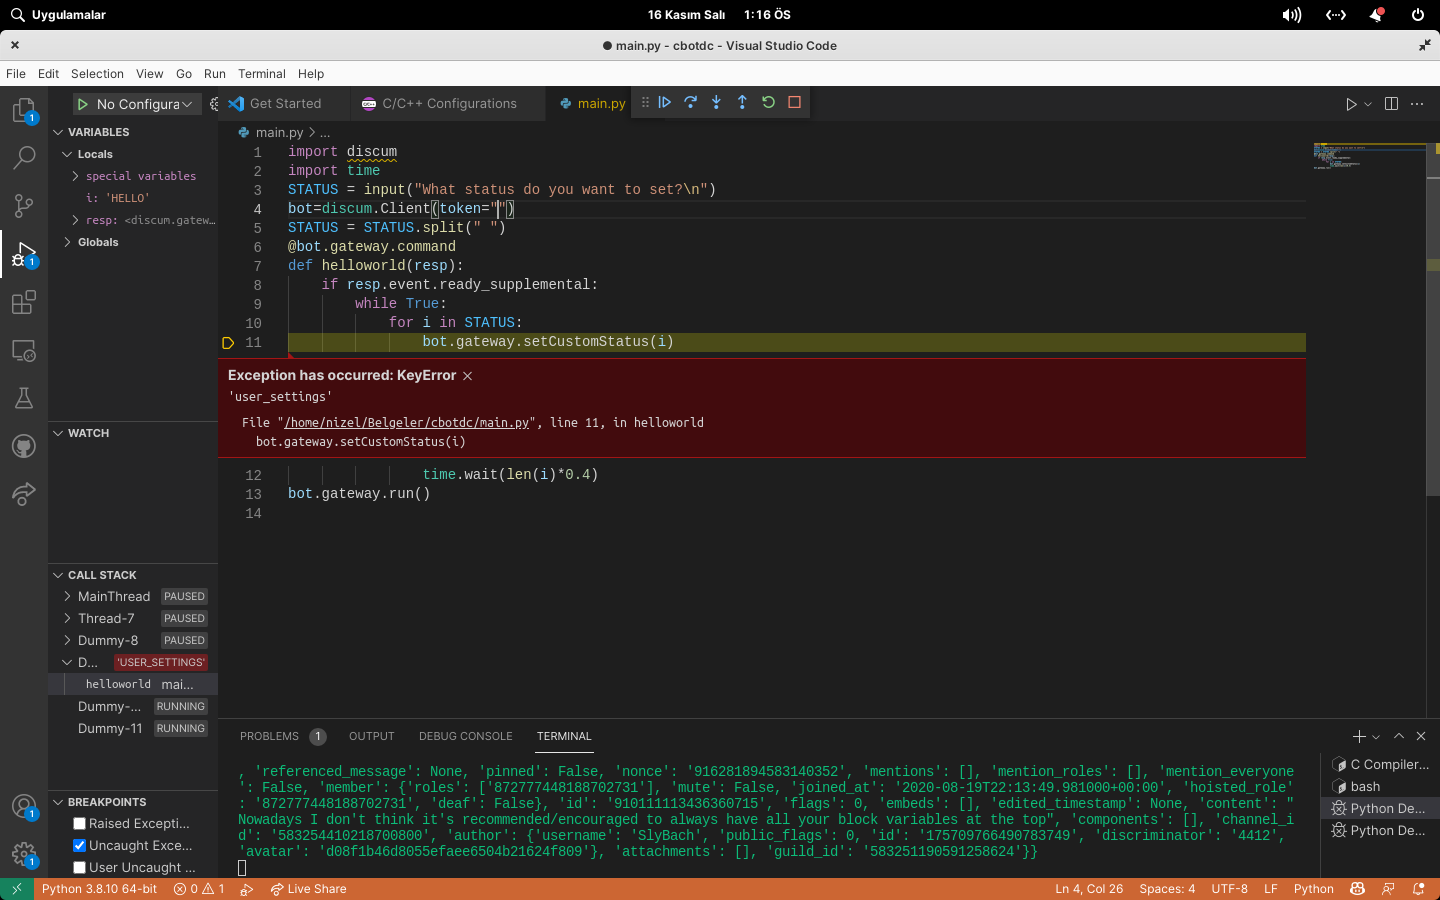Screen dimensions: 1440x900
Task: Disable Uncaught Exceptions breakpoints
Action: [x=78, y=845]
